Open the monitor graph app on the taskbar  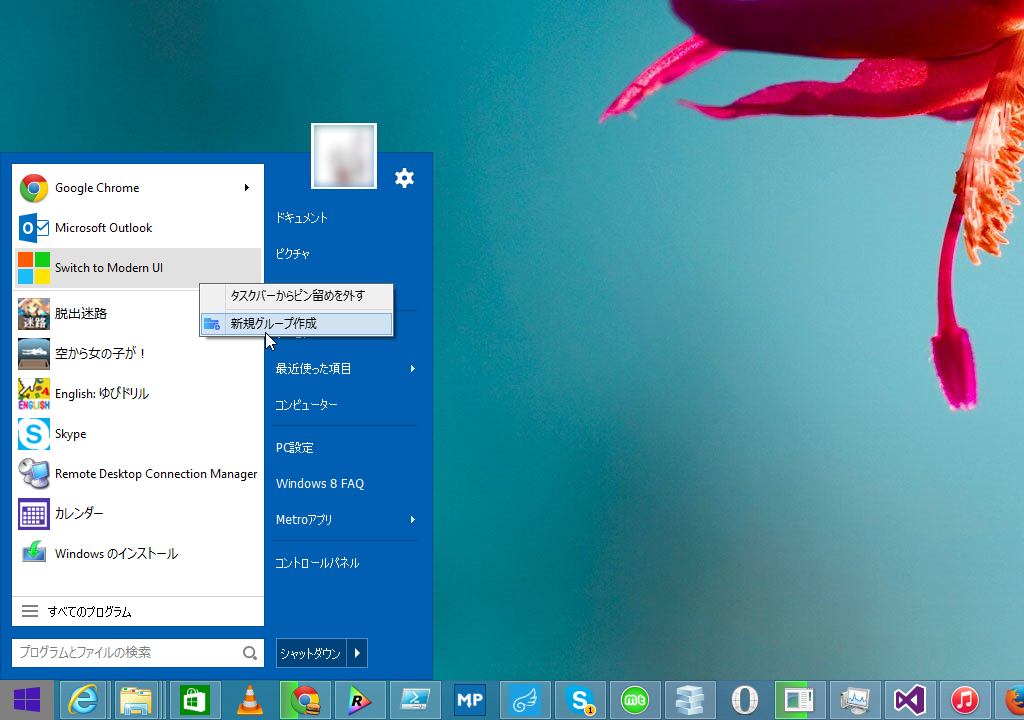[x=855, y=700]
